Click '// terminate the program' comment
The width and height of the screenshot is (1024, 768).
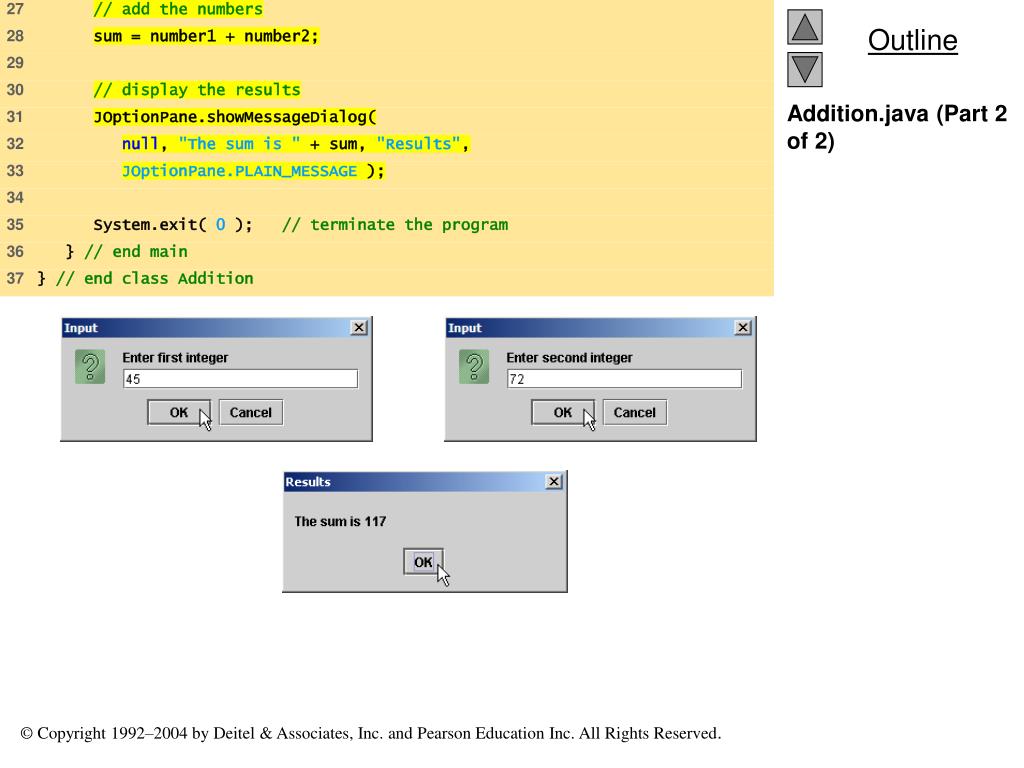click(x=394, y=225)
